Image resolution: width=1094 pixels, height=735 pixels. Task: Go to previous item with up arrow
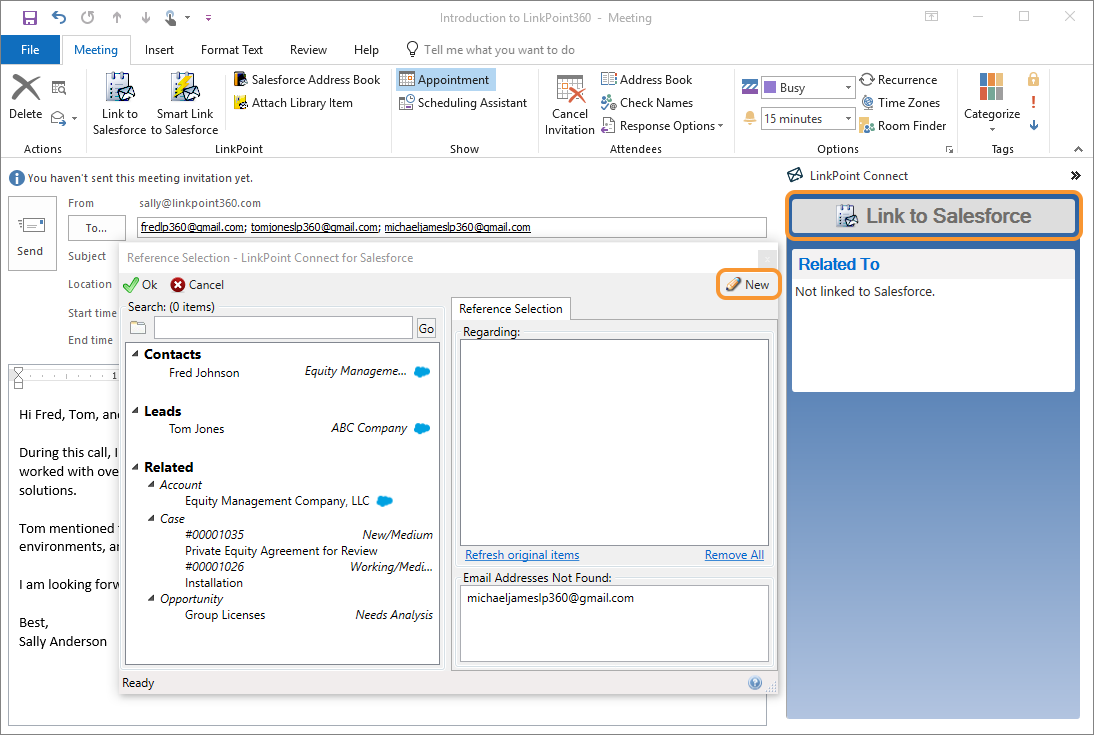(x=117, y=17)
